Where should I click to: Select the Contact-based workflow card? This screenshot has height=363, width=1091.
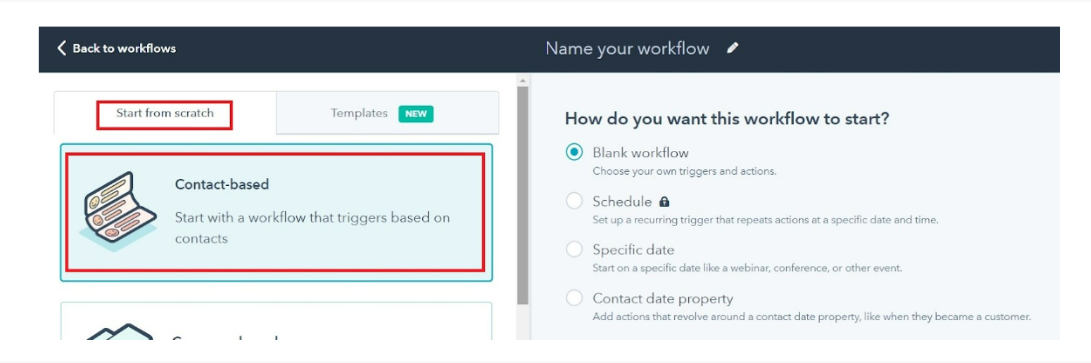pos(276,212)
